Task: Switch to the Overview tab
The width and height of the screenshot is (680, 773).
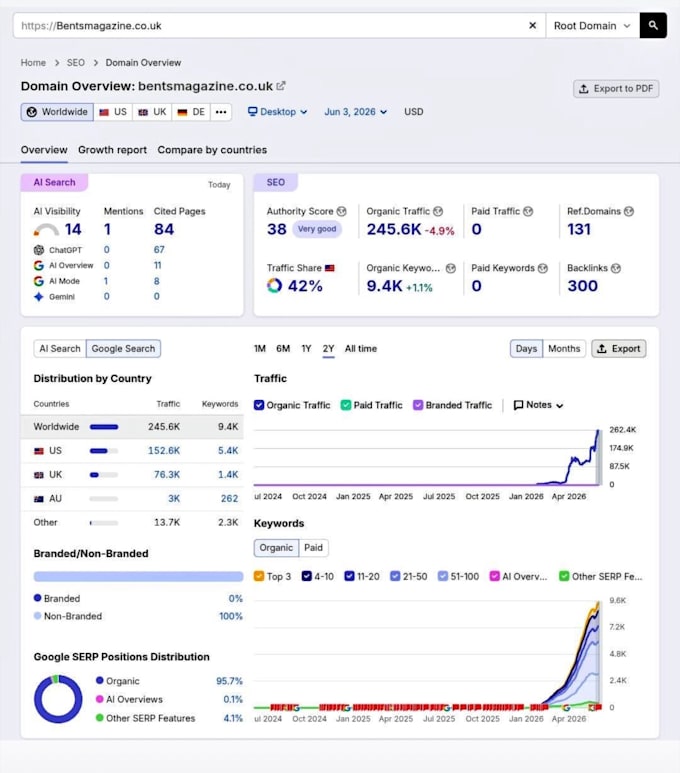Action: point(44,150)
